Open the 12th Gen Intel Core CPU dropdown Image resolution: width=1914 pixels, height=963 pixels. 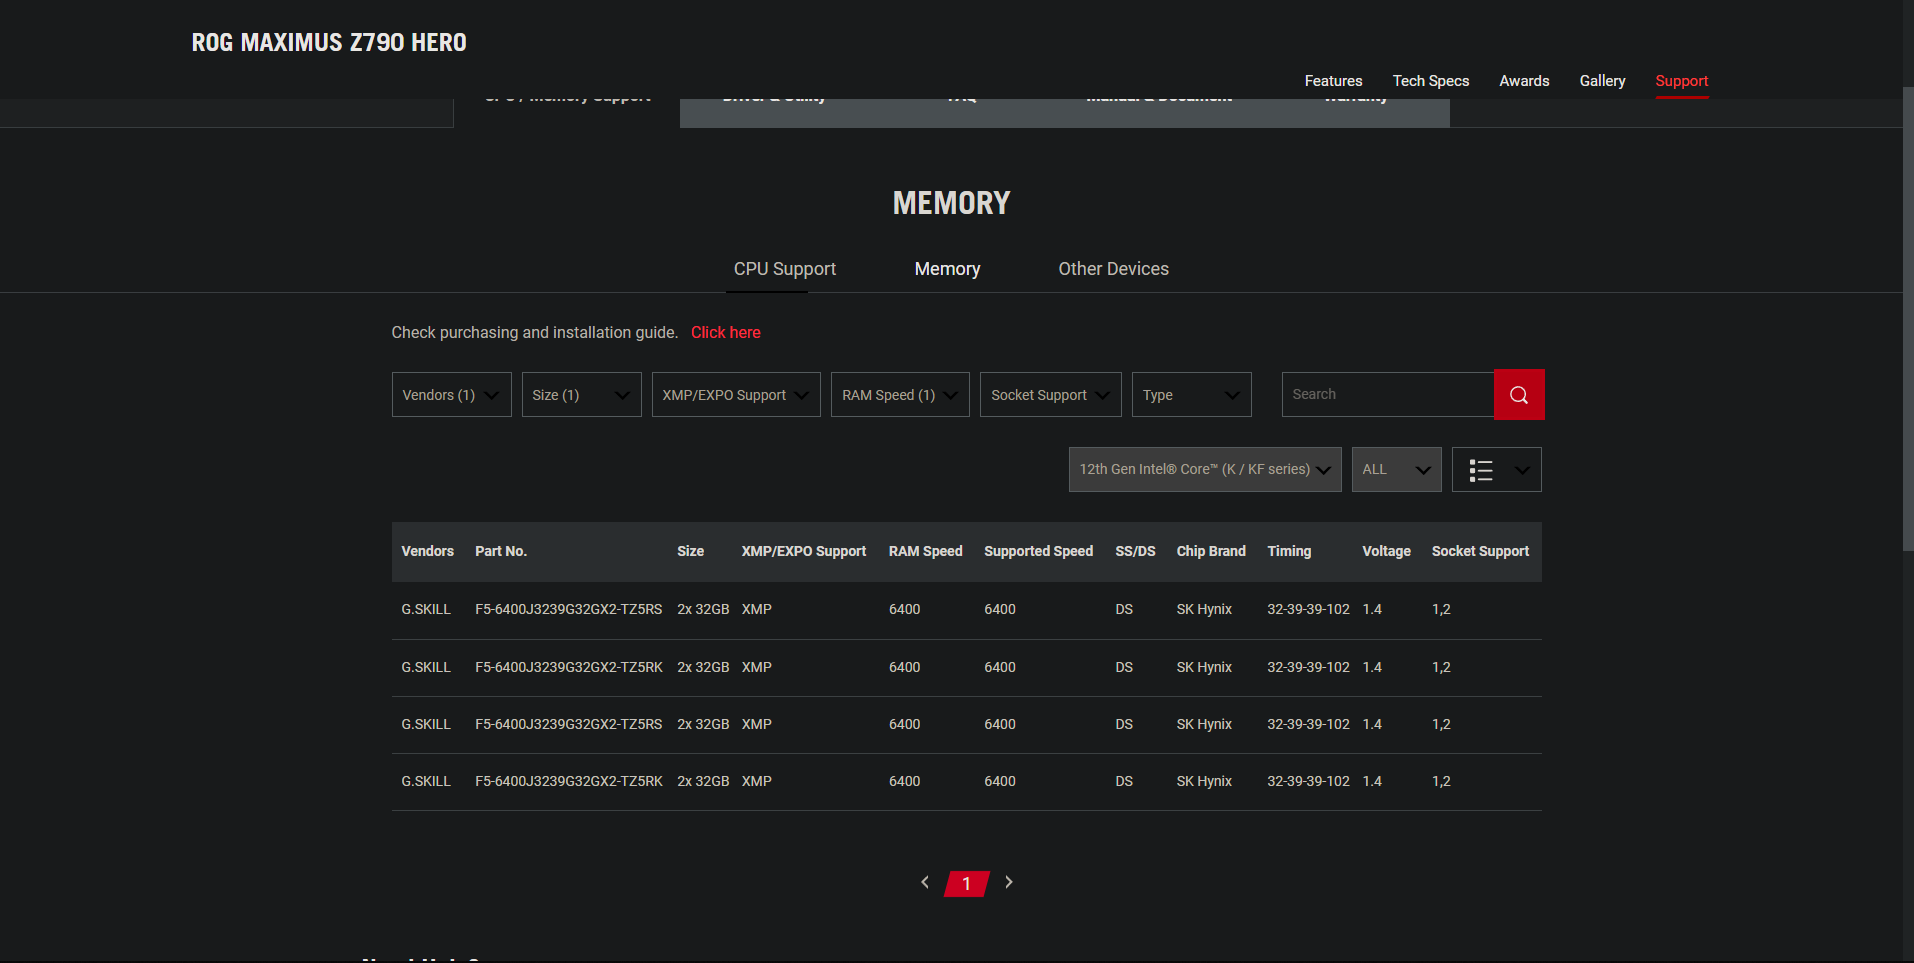[1204, 469]
